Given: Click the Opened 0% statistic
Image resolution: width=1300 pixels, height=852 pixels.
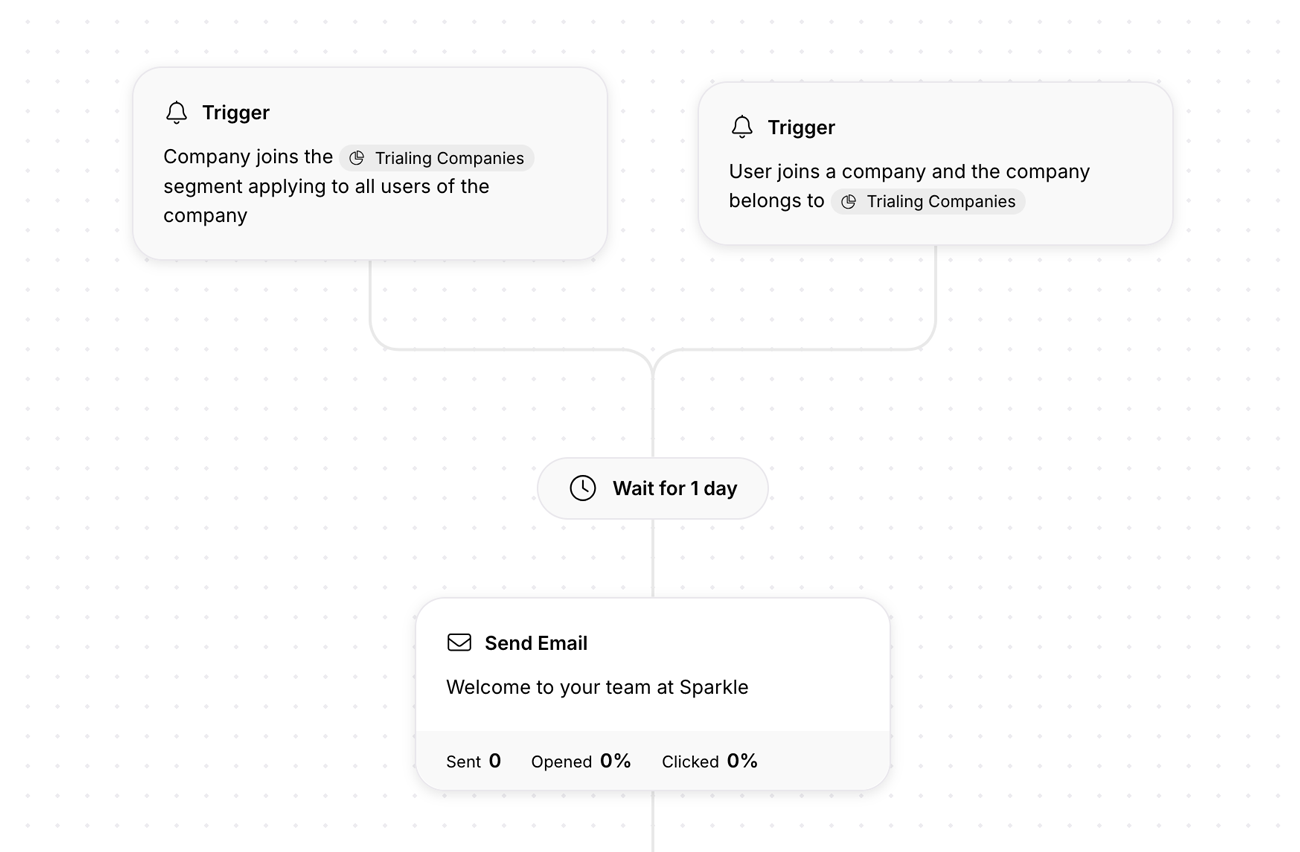Looking at the screenshot, I should tap(581, 761).
